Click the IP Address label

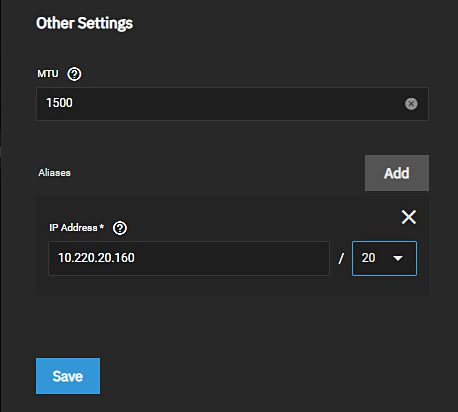point(73,228)
